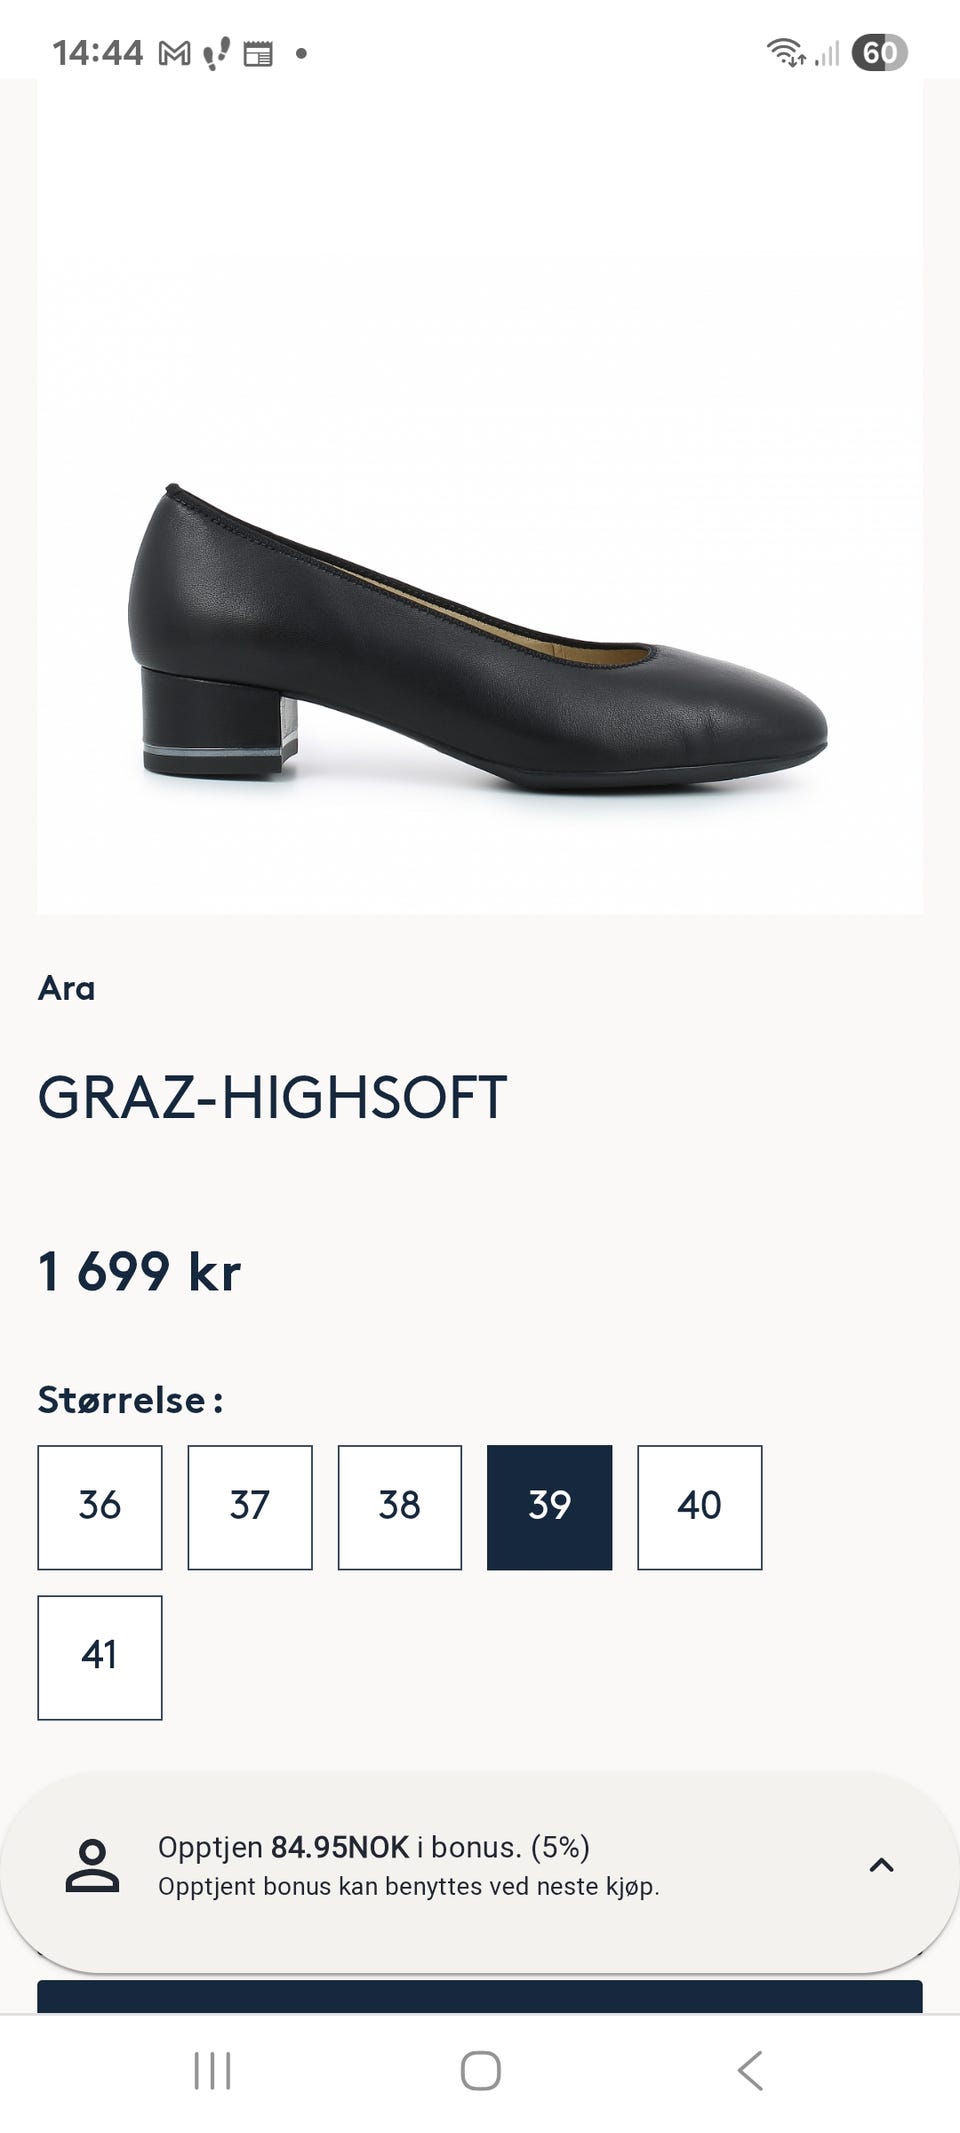Image resolution: width=960 pixels, height=2133 pixels.
Task: Open the Gmail notification icon
Action: tap(175, 55)
